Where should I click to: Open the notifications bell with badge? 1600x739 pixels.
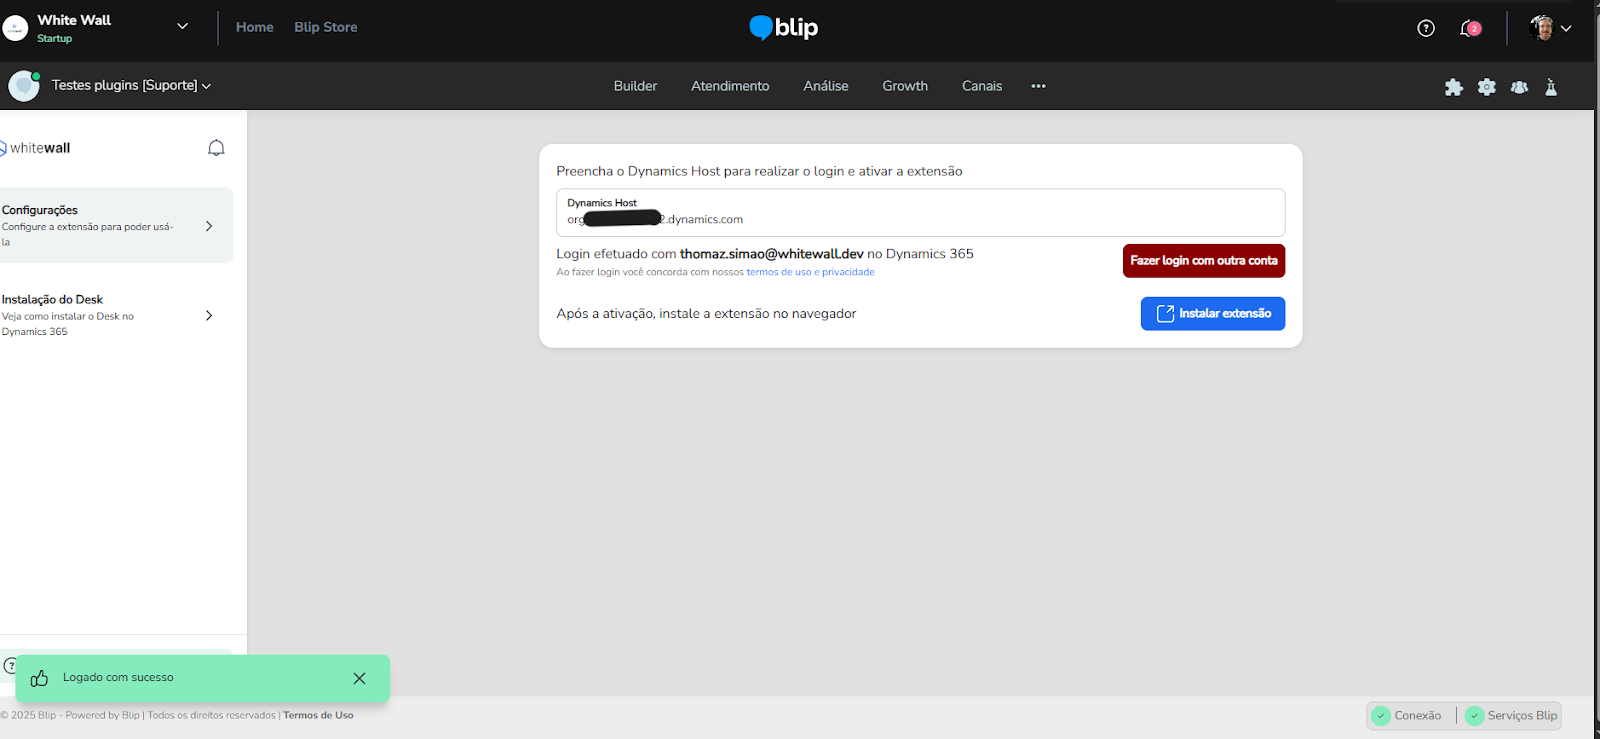tap(1469, 28)
